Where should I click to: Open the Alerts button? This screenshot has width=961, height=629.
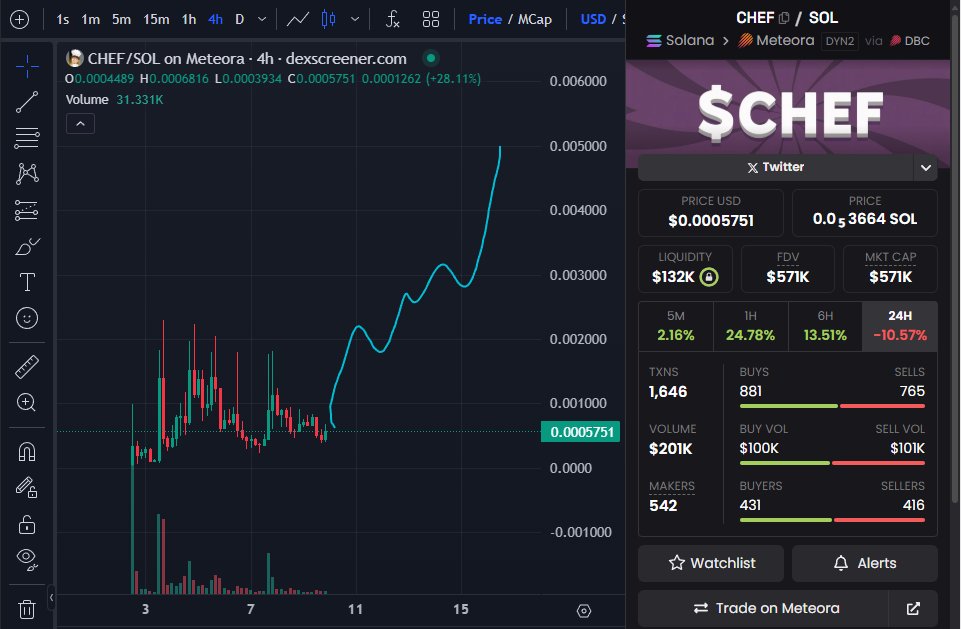tap(865, 563)
